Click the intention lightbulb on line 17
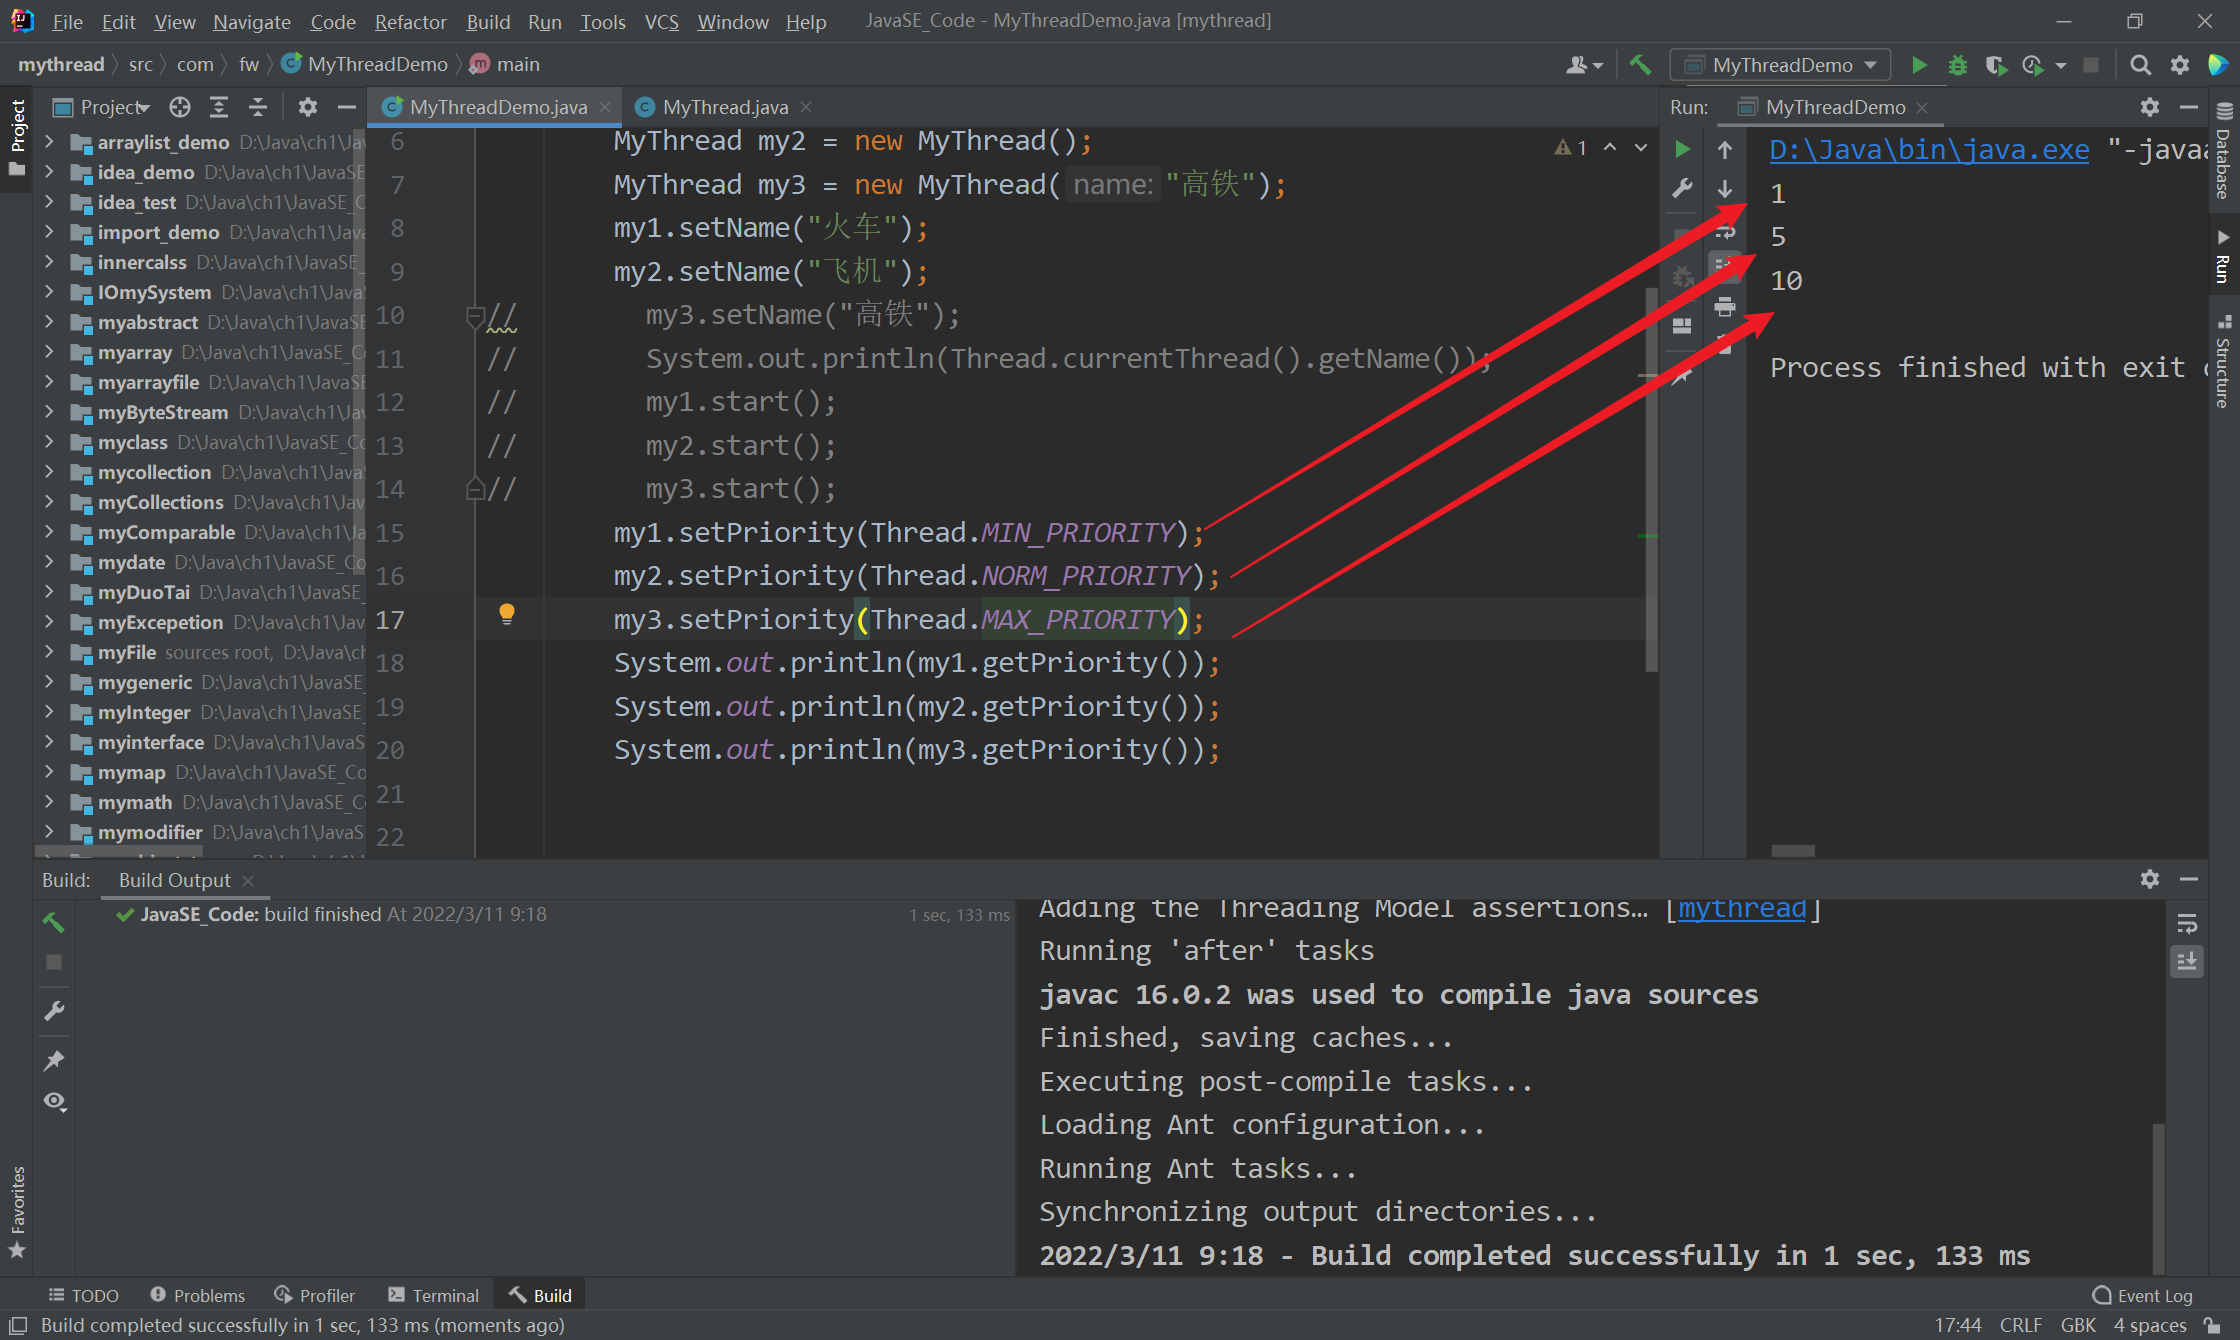 point(507,613)
